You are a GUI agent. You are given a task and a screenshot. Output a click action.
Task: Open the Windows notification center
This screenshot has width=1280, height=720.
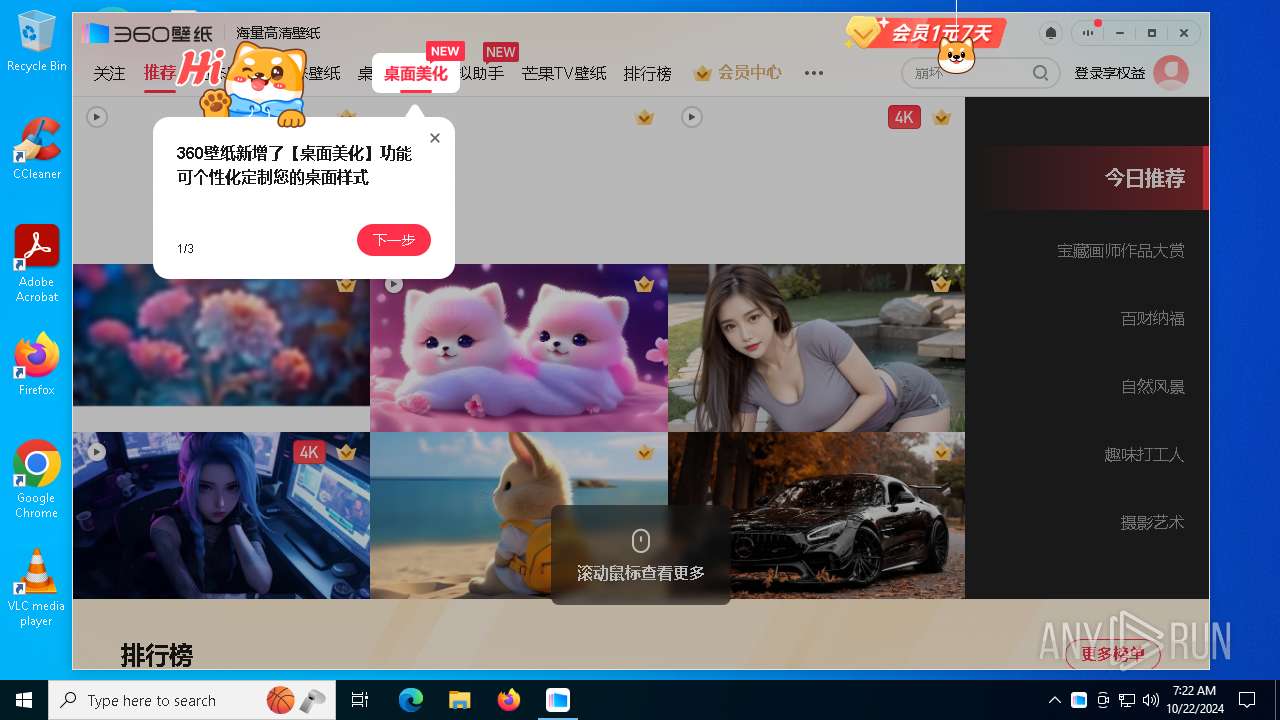(1247, 700)
